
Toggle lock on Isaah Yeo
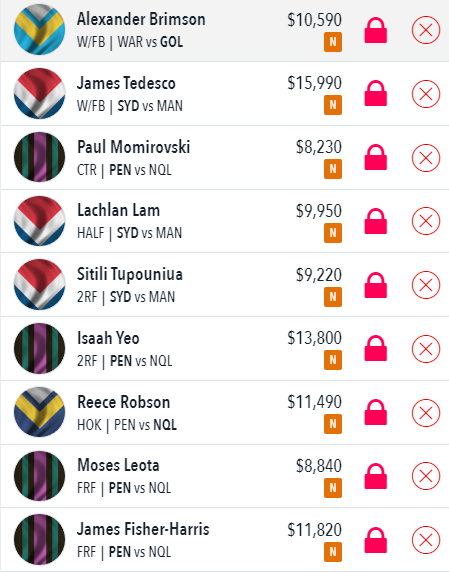coord(376,348)
